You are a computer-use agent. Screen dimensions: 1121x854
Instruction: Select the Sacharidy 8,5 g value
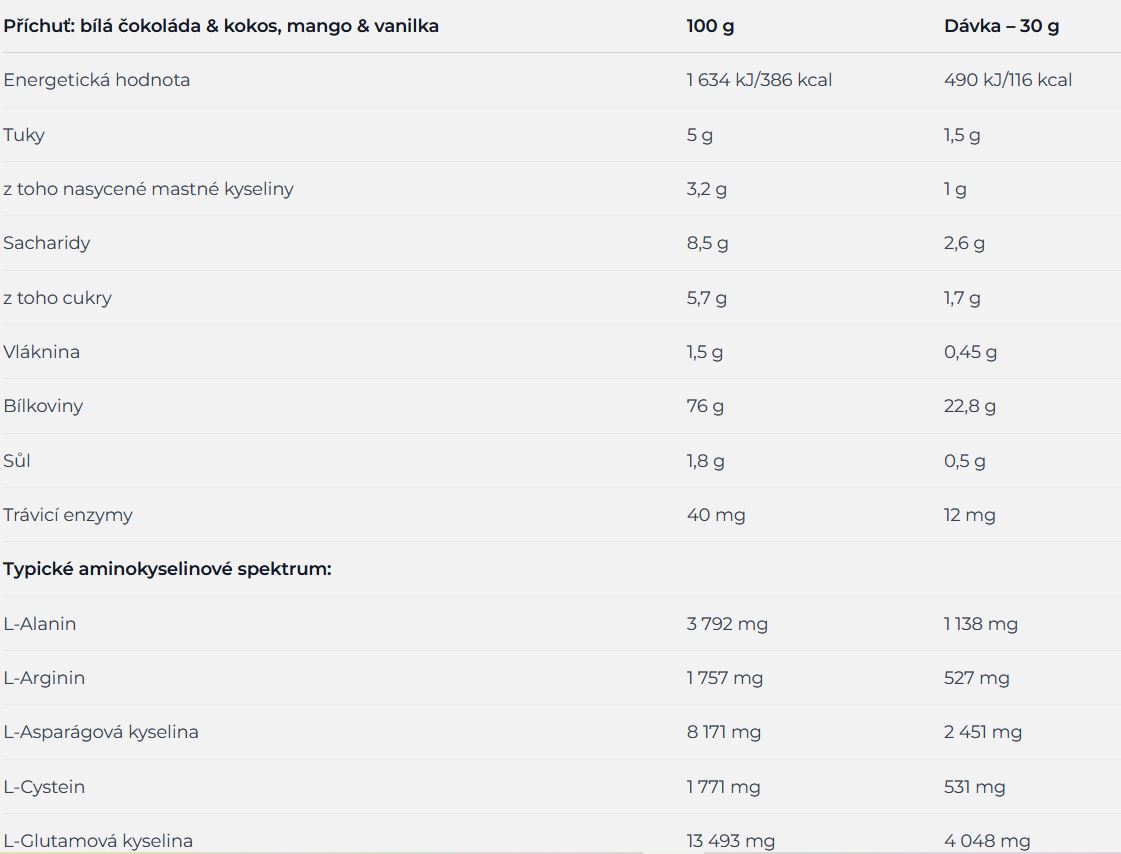(707, 243)
